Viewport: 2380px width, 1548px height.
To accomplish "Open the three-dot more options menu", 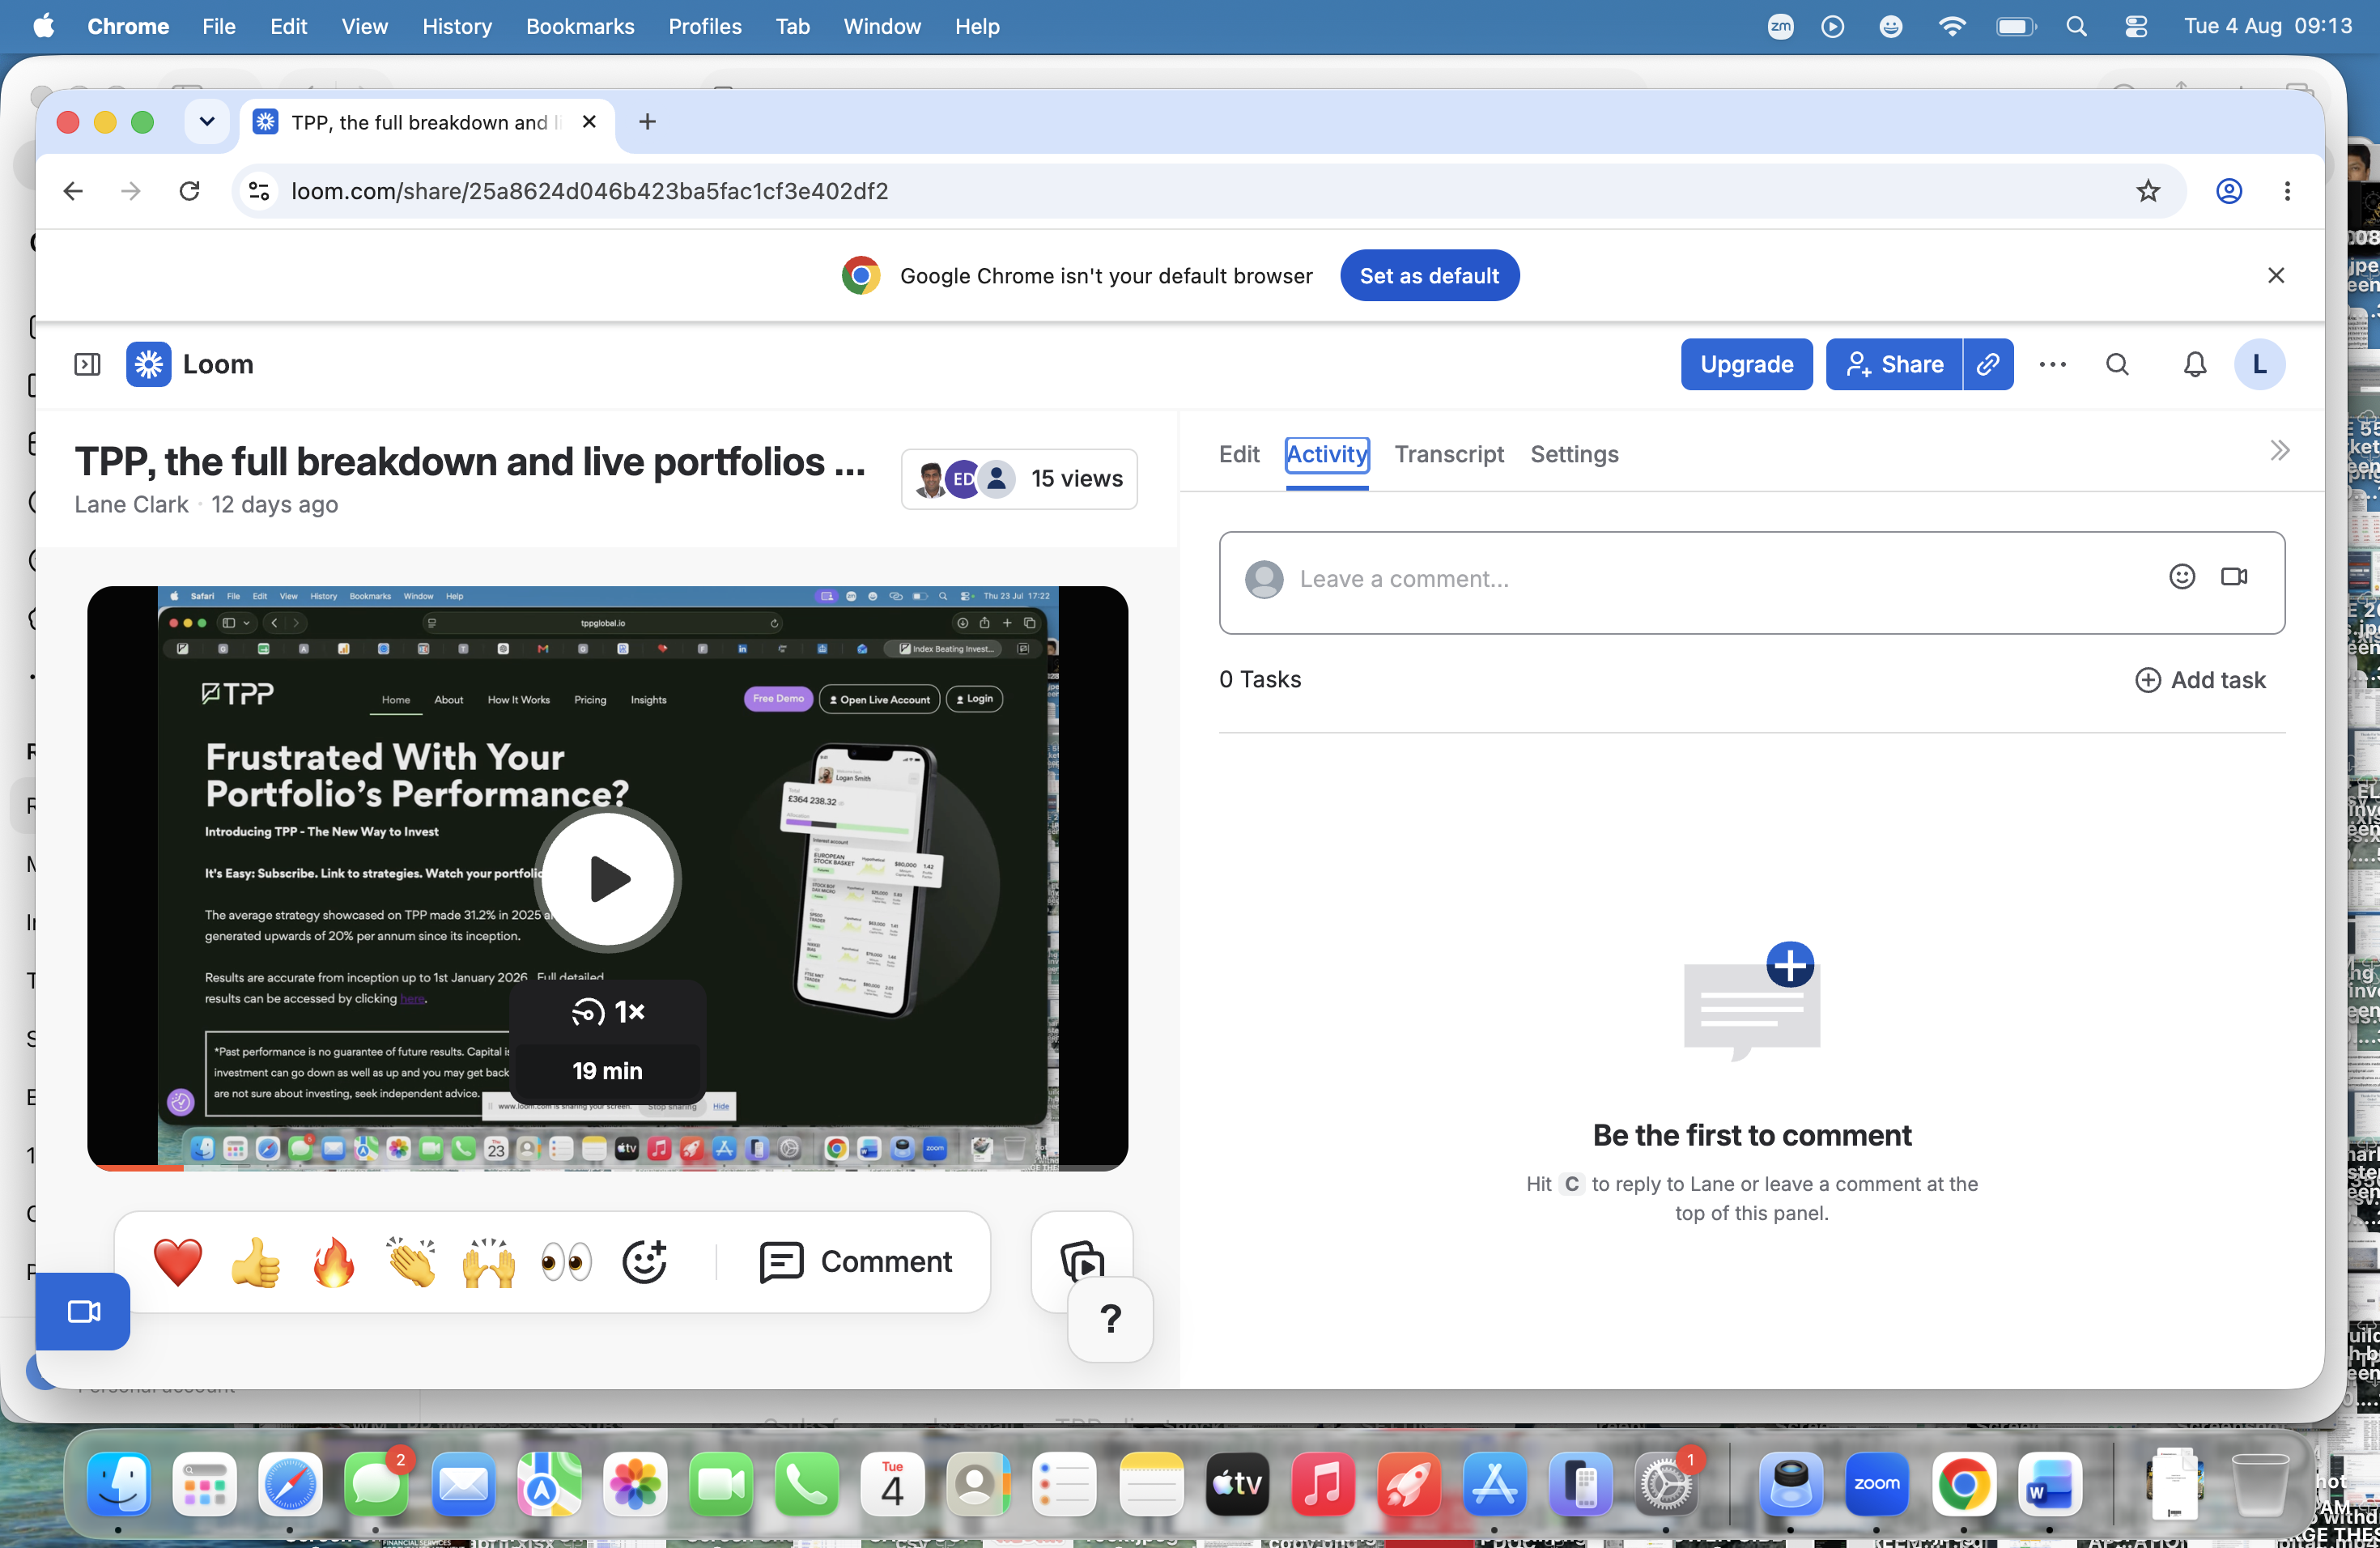I will click(x=2052, y=364).
